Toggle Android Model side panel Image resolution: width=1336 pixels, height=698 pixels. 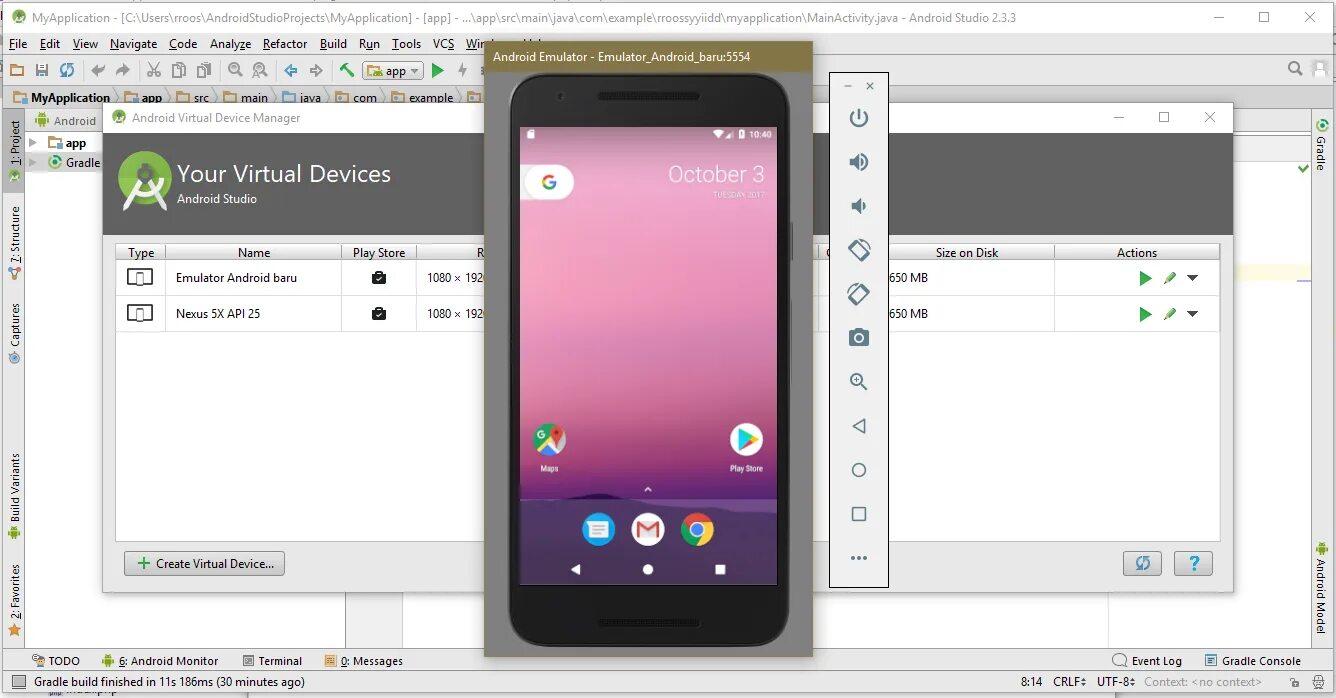(1321, 587)
